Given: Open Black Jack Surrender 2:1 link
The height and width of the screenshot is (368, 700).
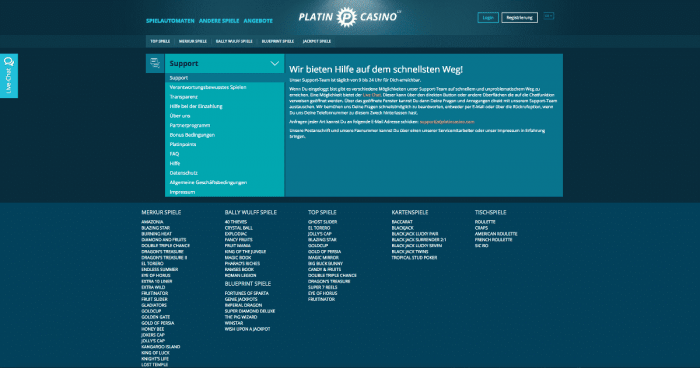Looking at the screenshot, I should (x=419, y=240).
